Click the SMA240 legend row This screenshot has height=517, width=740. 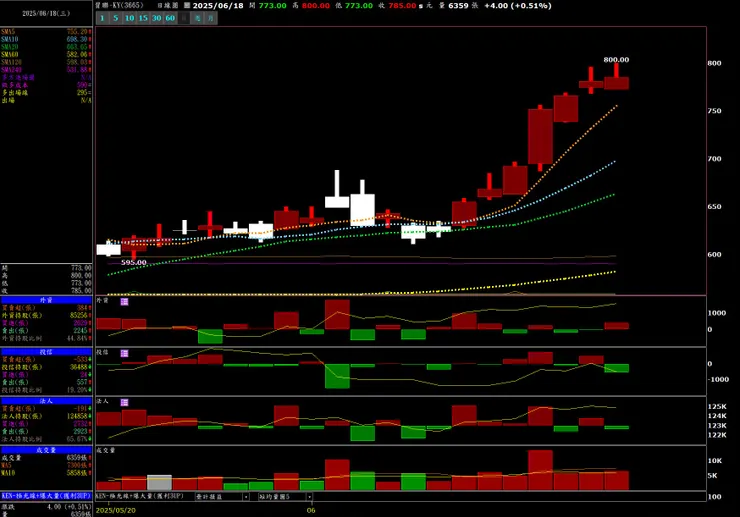pos(46,69)
